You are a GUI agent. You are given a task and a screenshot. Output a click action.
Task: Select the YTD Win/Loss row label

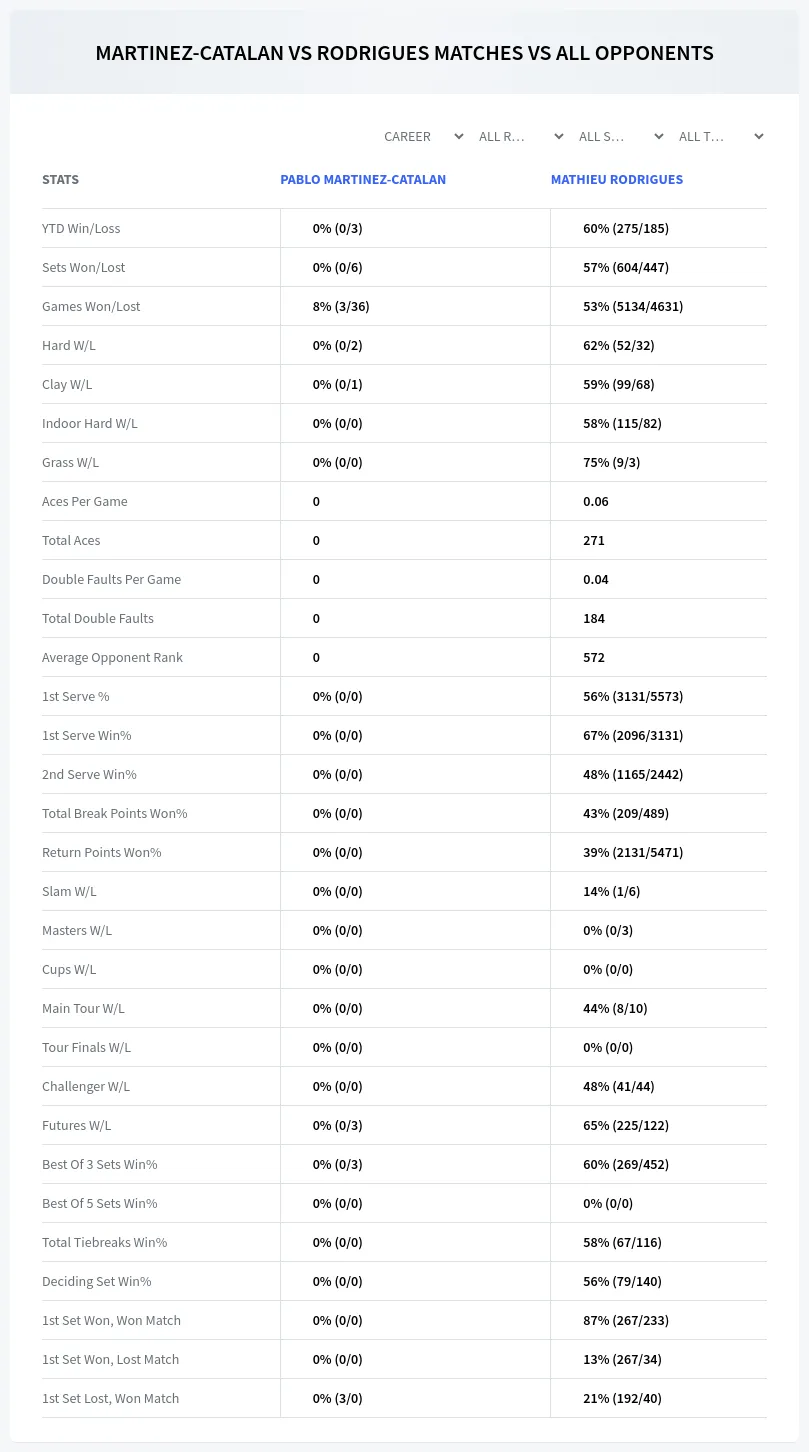click(81, 228)
